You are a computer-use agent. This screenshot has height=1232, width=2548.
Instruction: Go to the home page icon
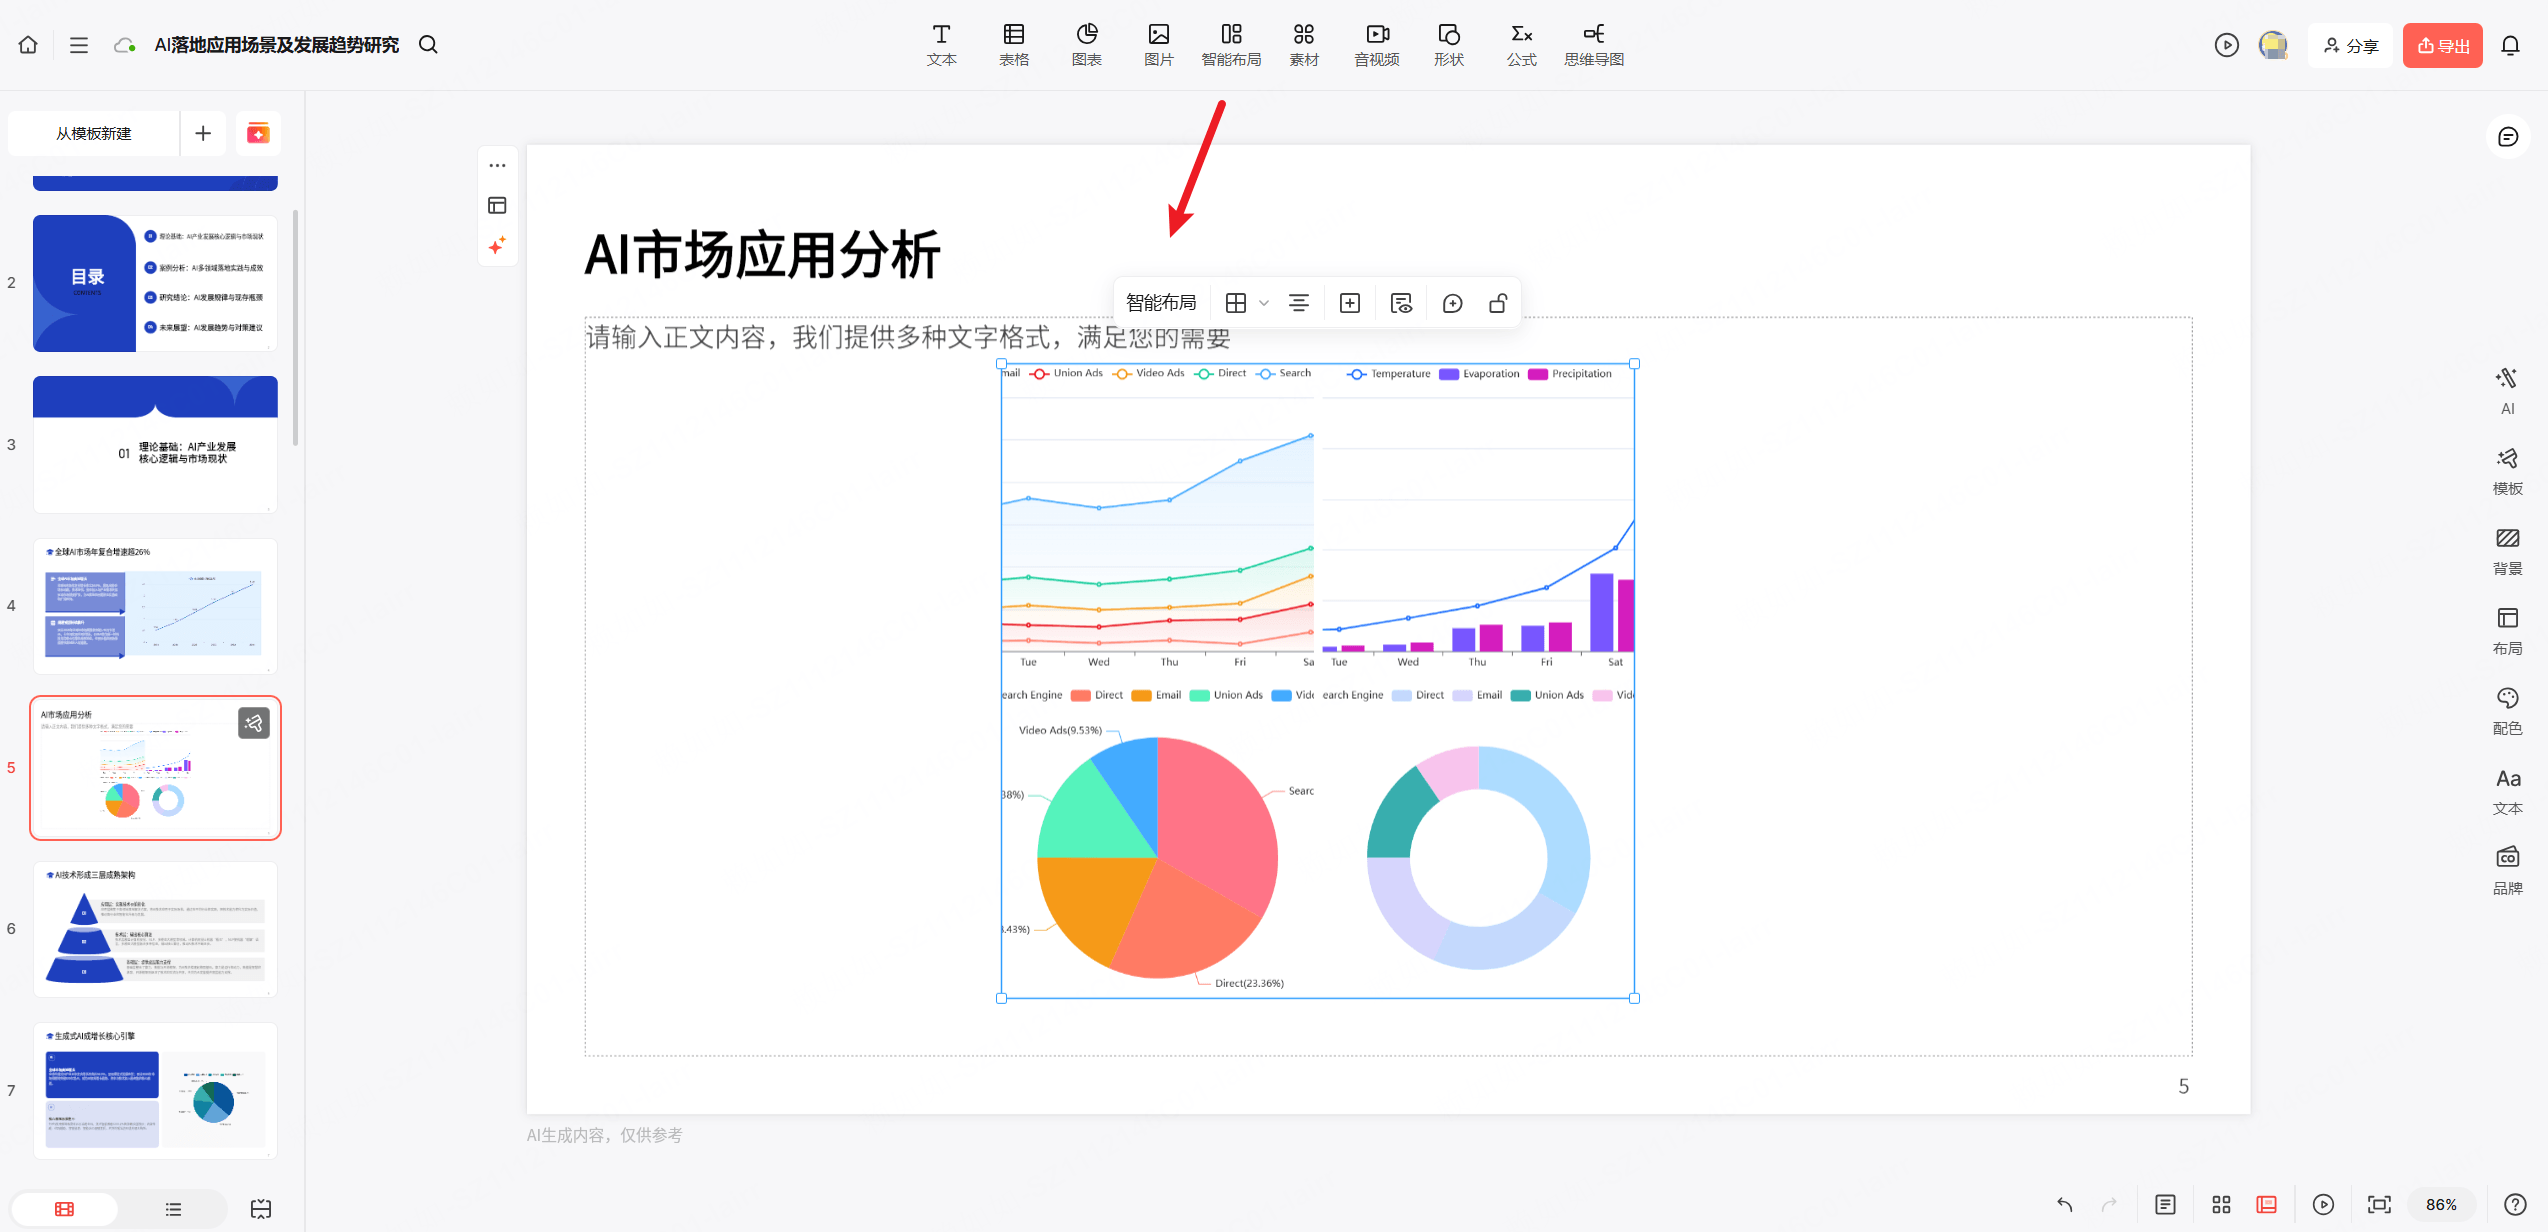[28, 45]
